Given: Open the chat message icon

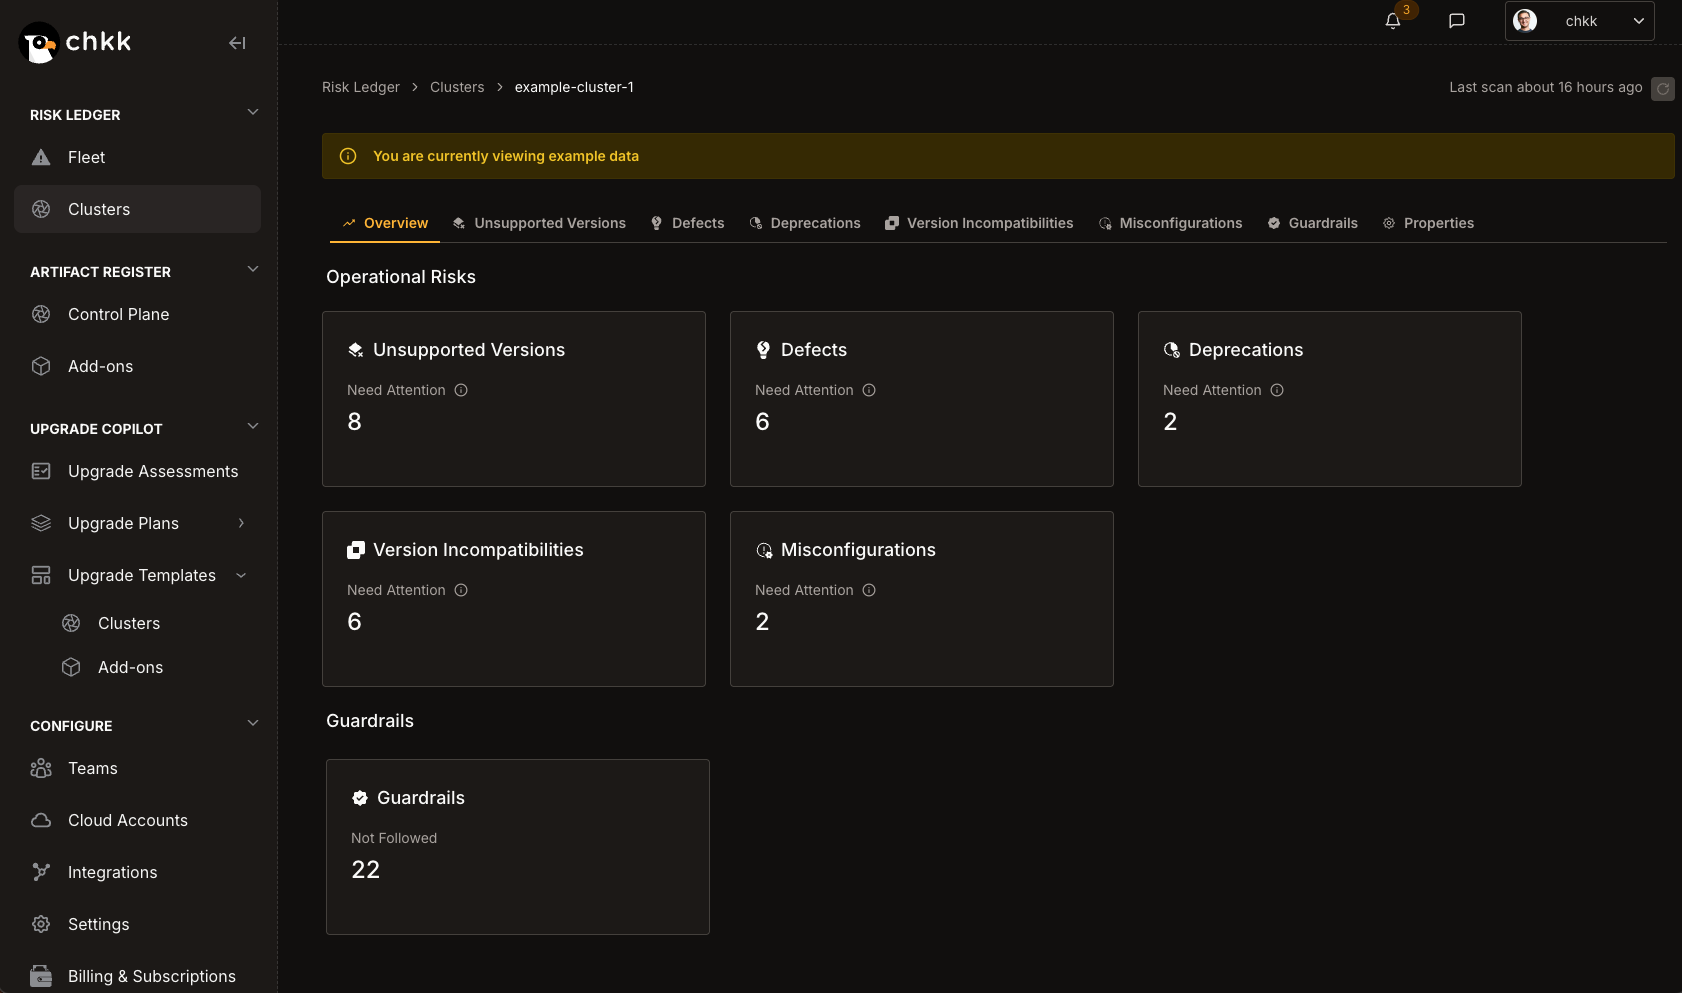Looking at the screenshot, I should tap(1457, 21).
